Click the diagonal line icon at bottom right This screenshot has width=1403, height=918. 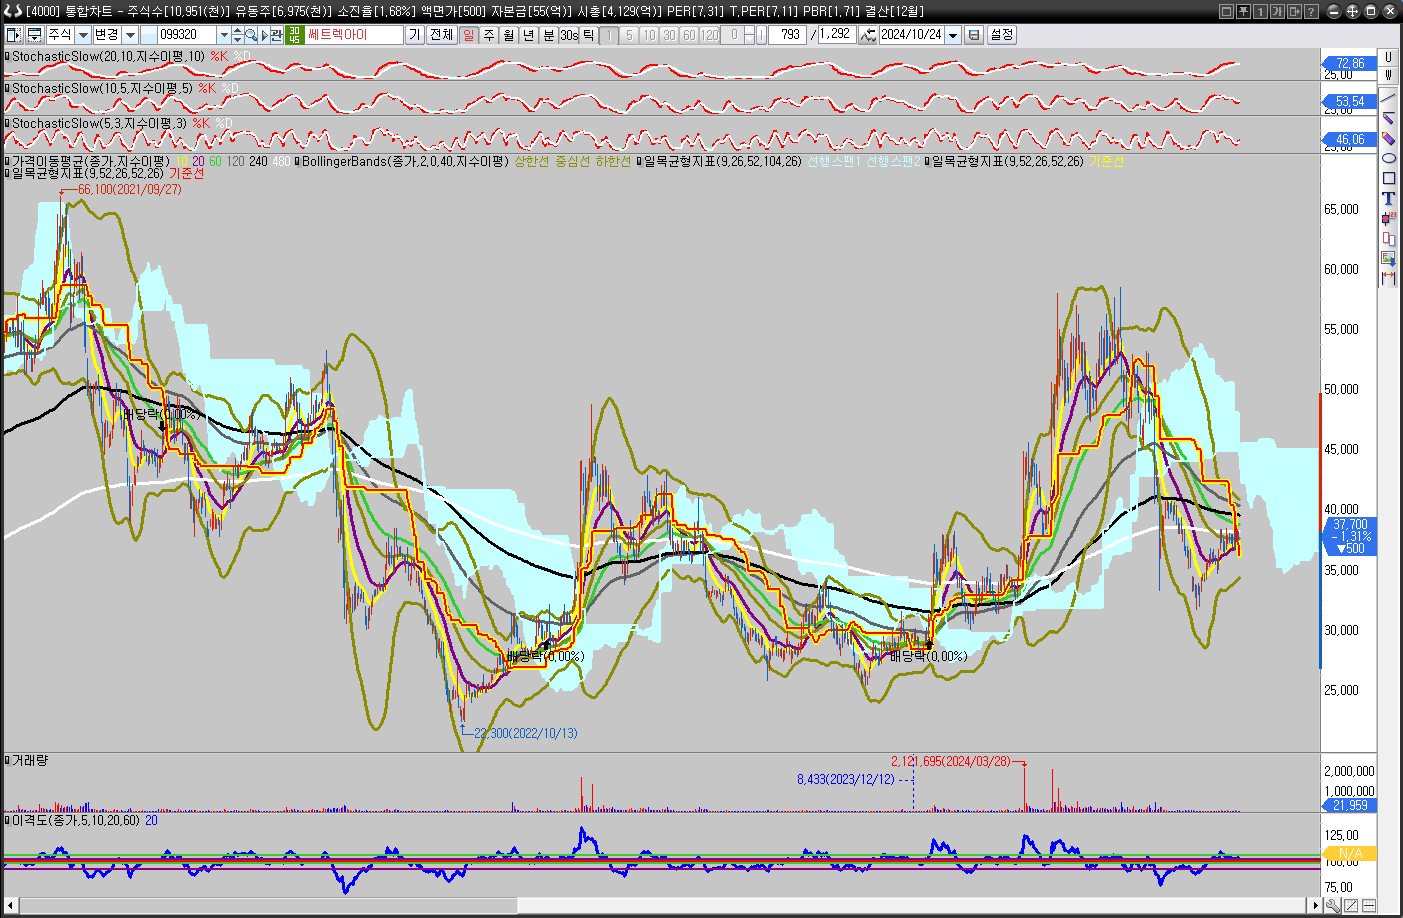tap(1351, 906)
